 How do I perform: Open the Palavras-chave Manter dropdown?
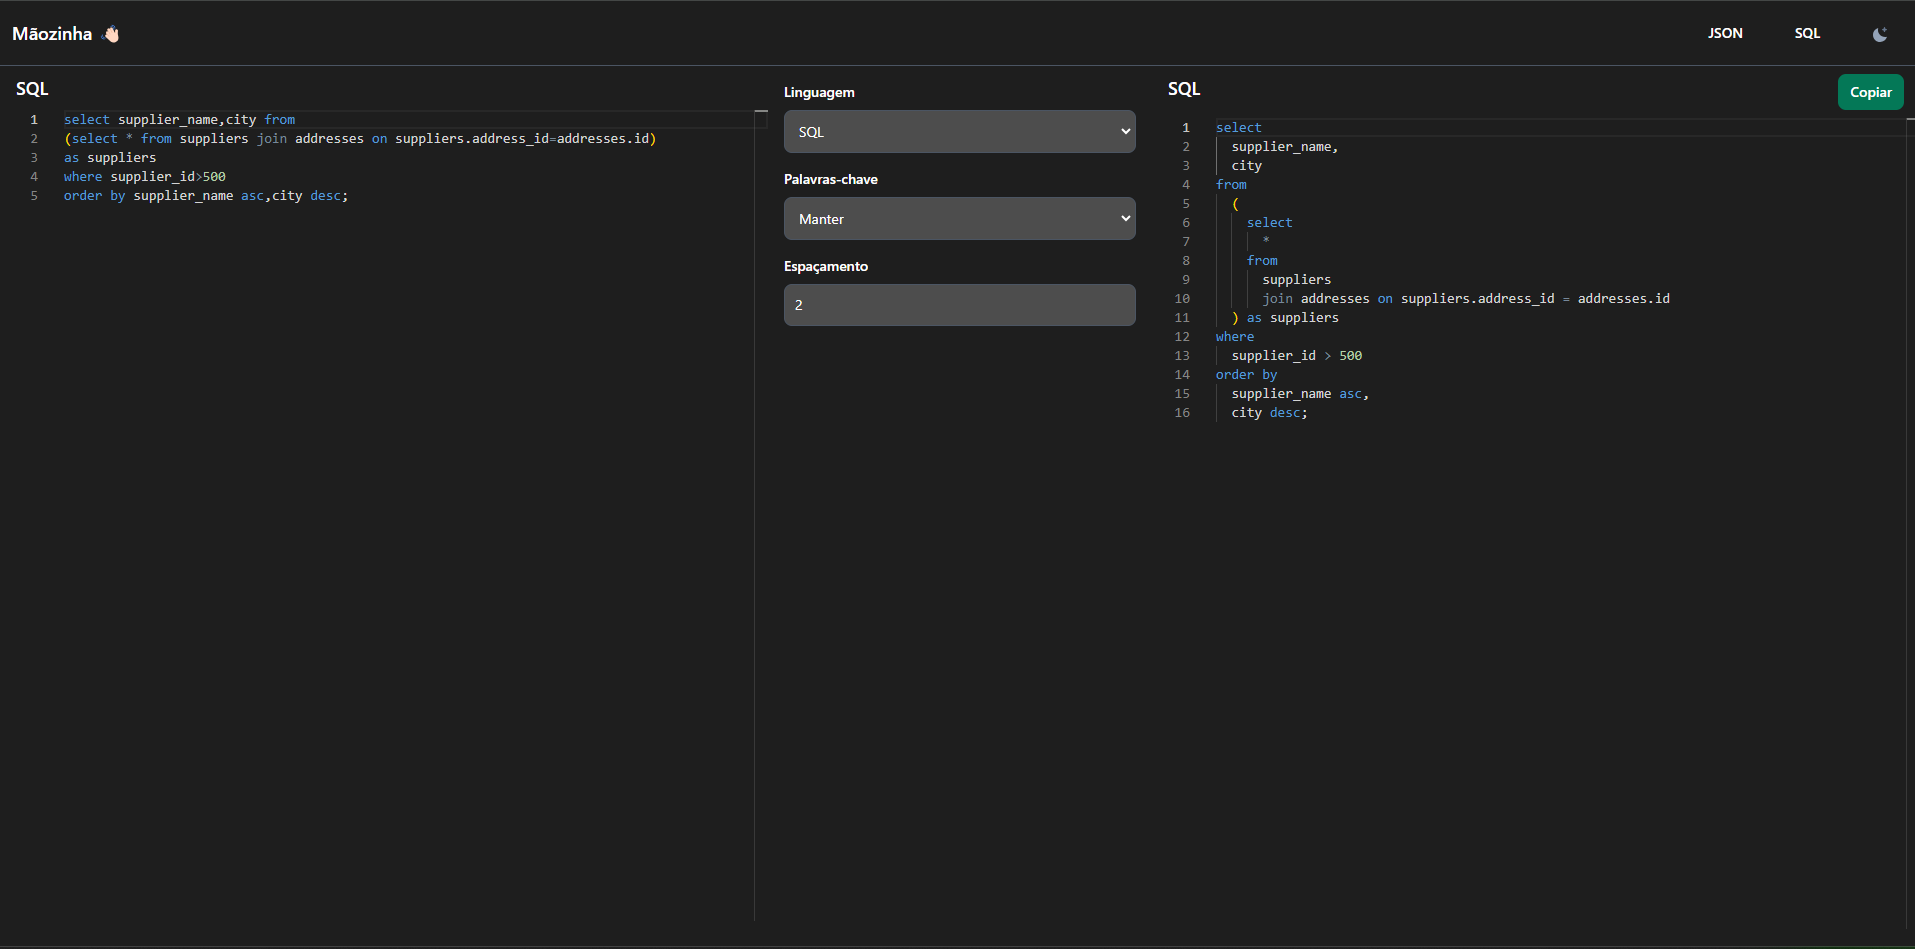coord(959,219)
